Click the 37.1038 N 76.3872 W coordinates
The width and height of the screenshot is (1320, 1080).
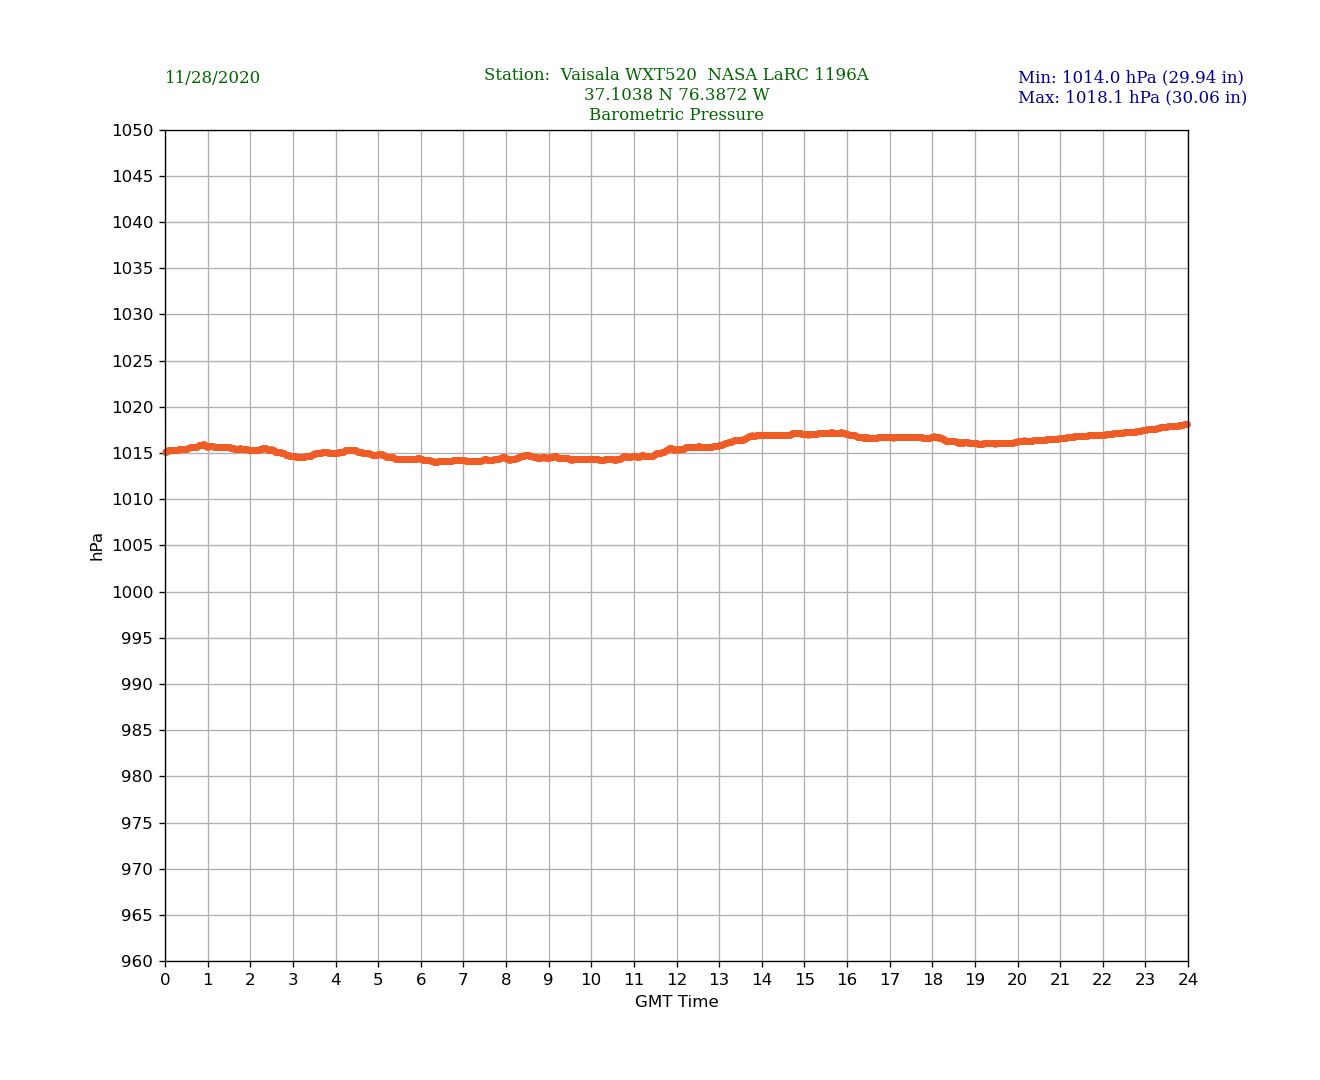(676, 95)
